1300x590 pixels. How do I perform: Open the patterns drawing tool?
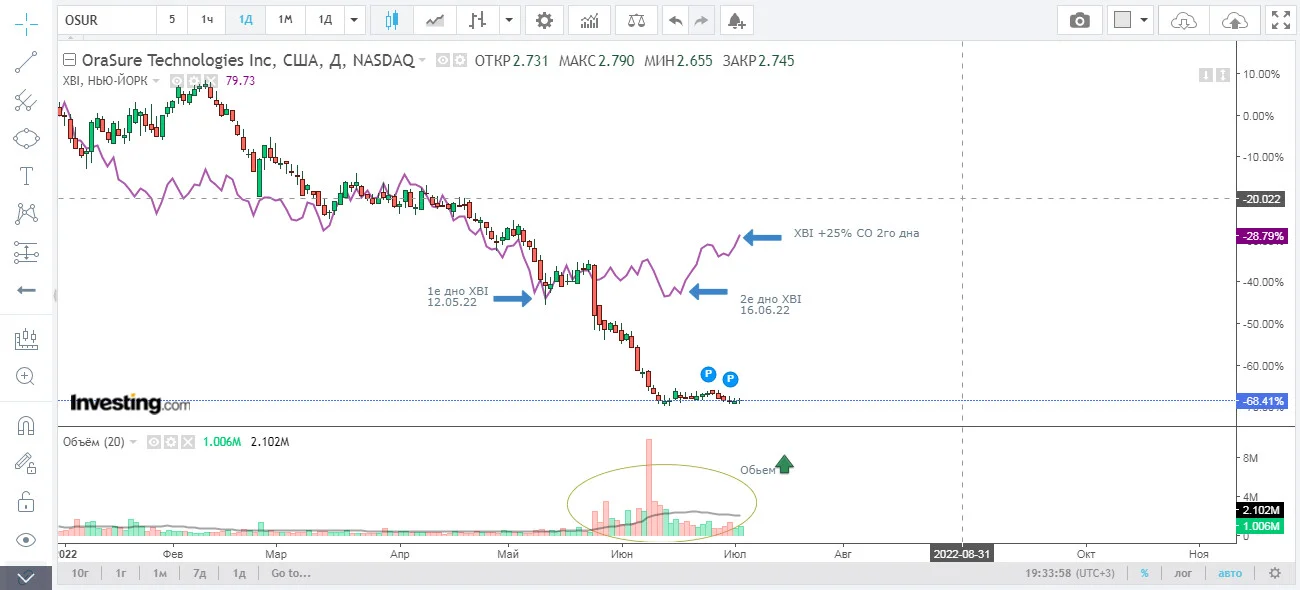26,213
